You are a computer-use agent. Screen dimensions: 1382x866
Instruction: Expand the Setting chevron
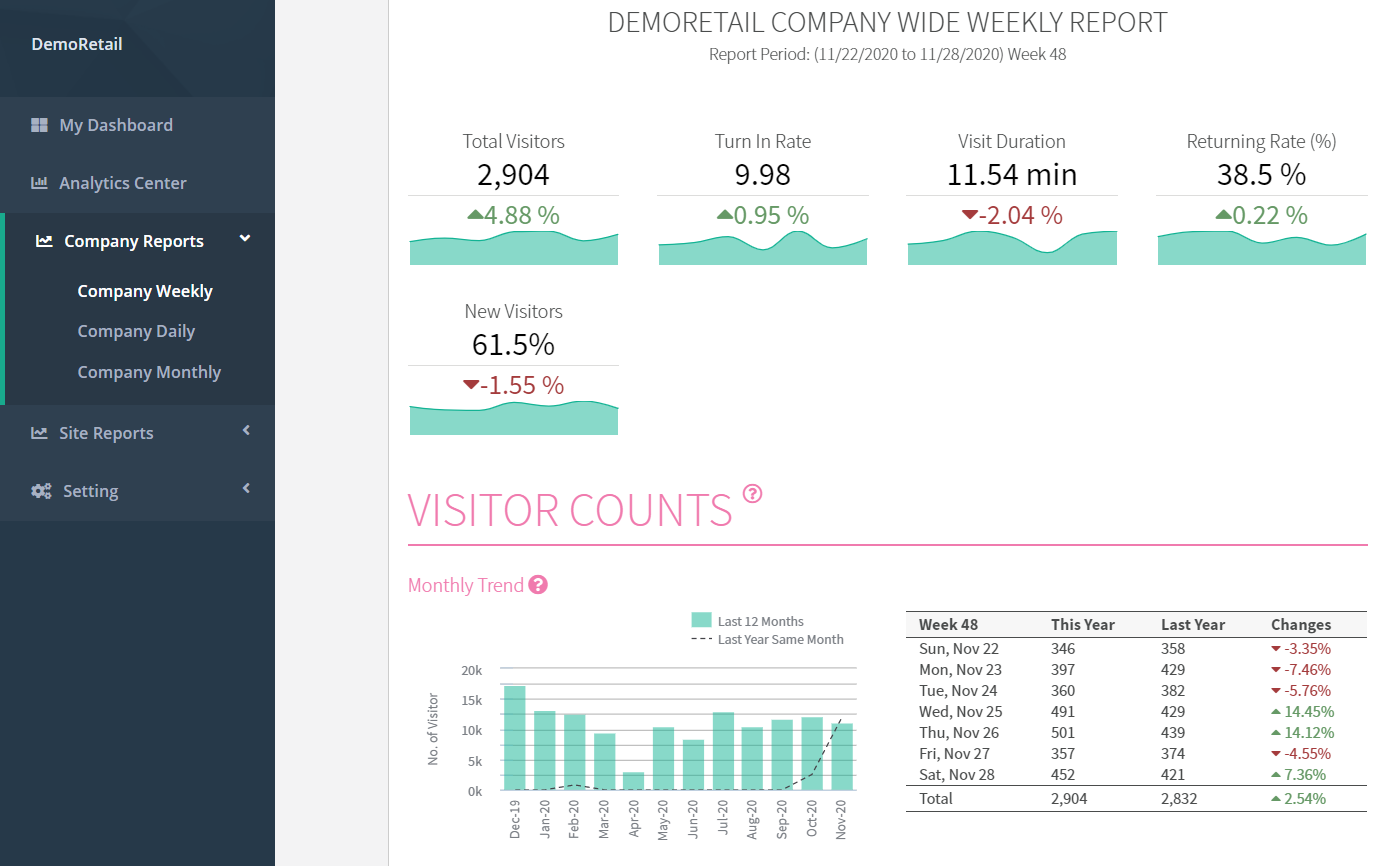click(246, 489)
